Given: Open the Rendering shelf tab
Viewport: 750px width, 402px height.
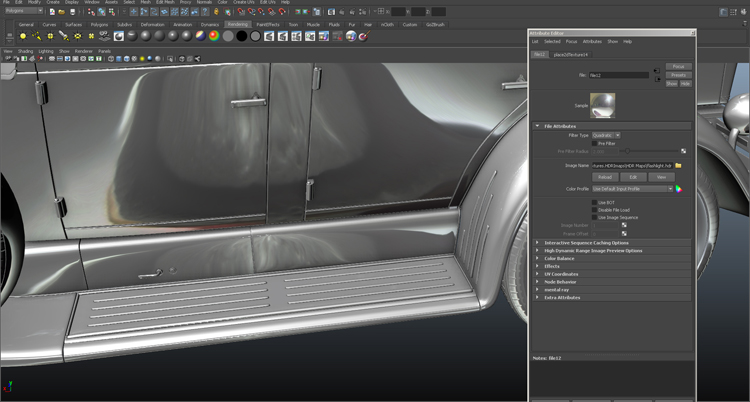Looking at the screenshot, I should click(237, 24).
